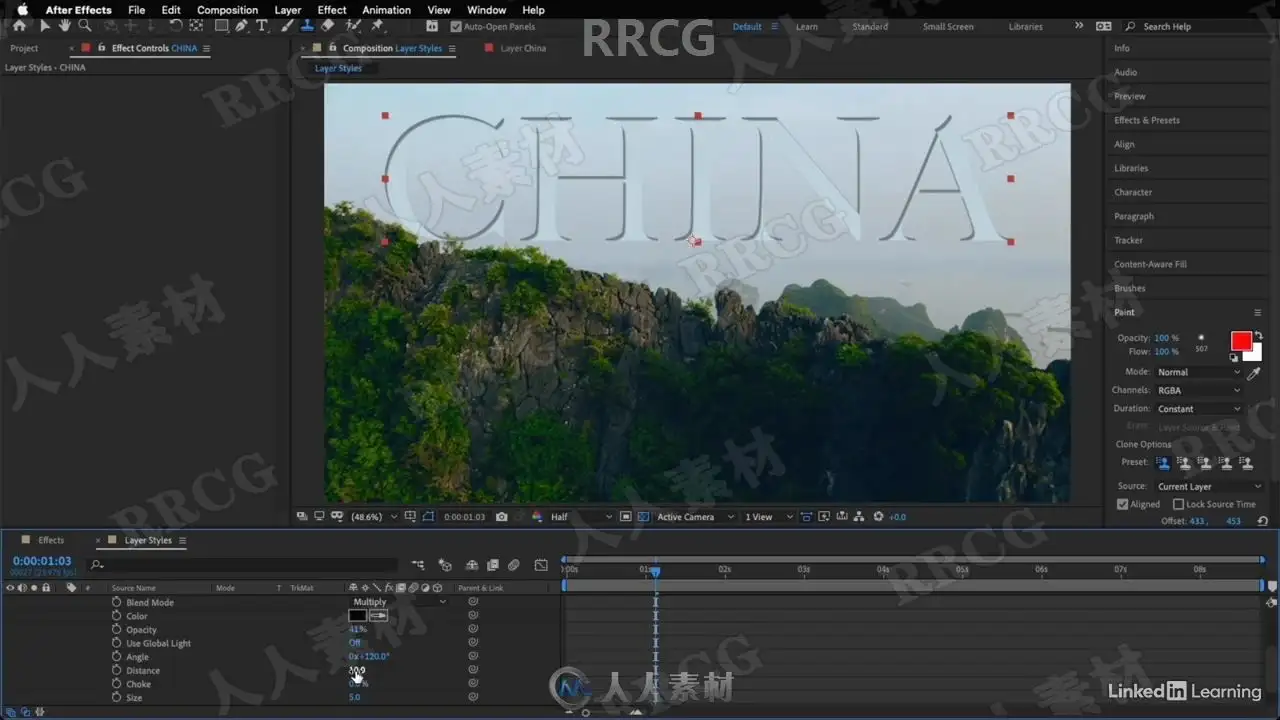This screenshot has height=720, width=1280.
Task: Open the Graph Editor icon
Action: [541, 565]
